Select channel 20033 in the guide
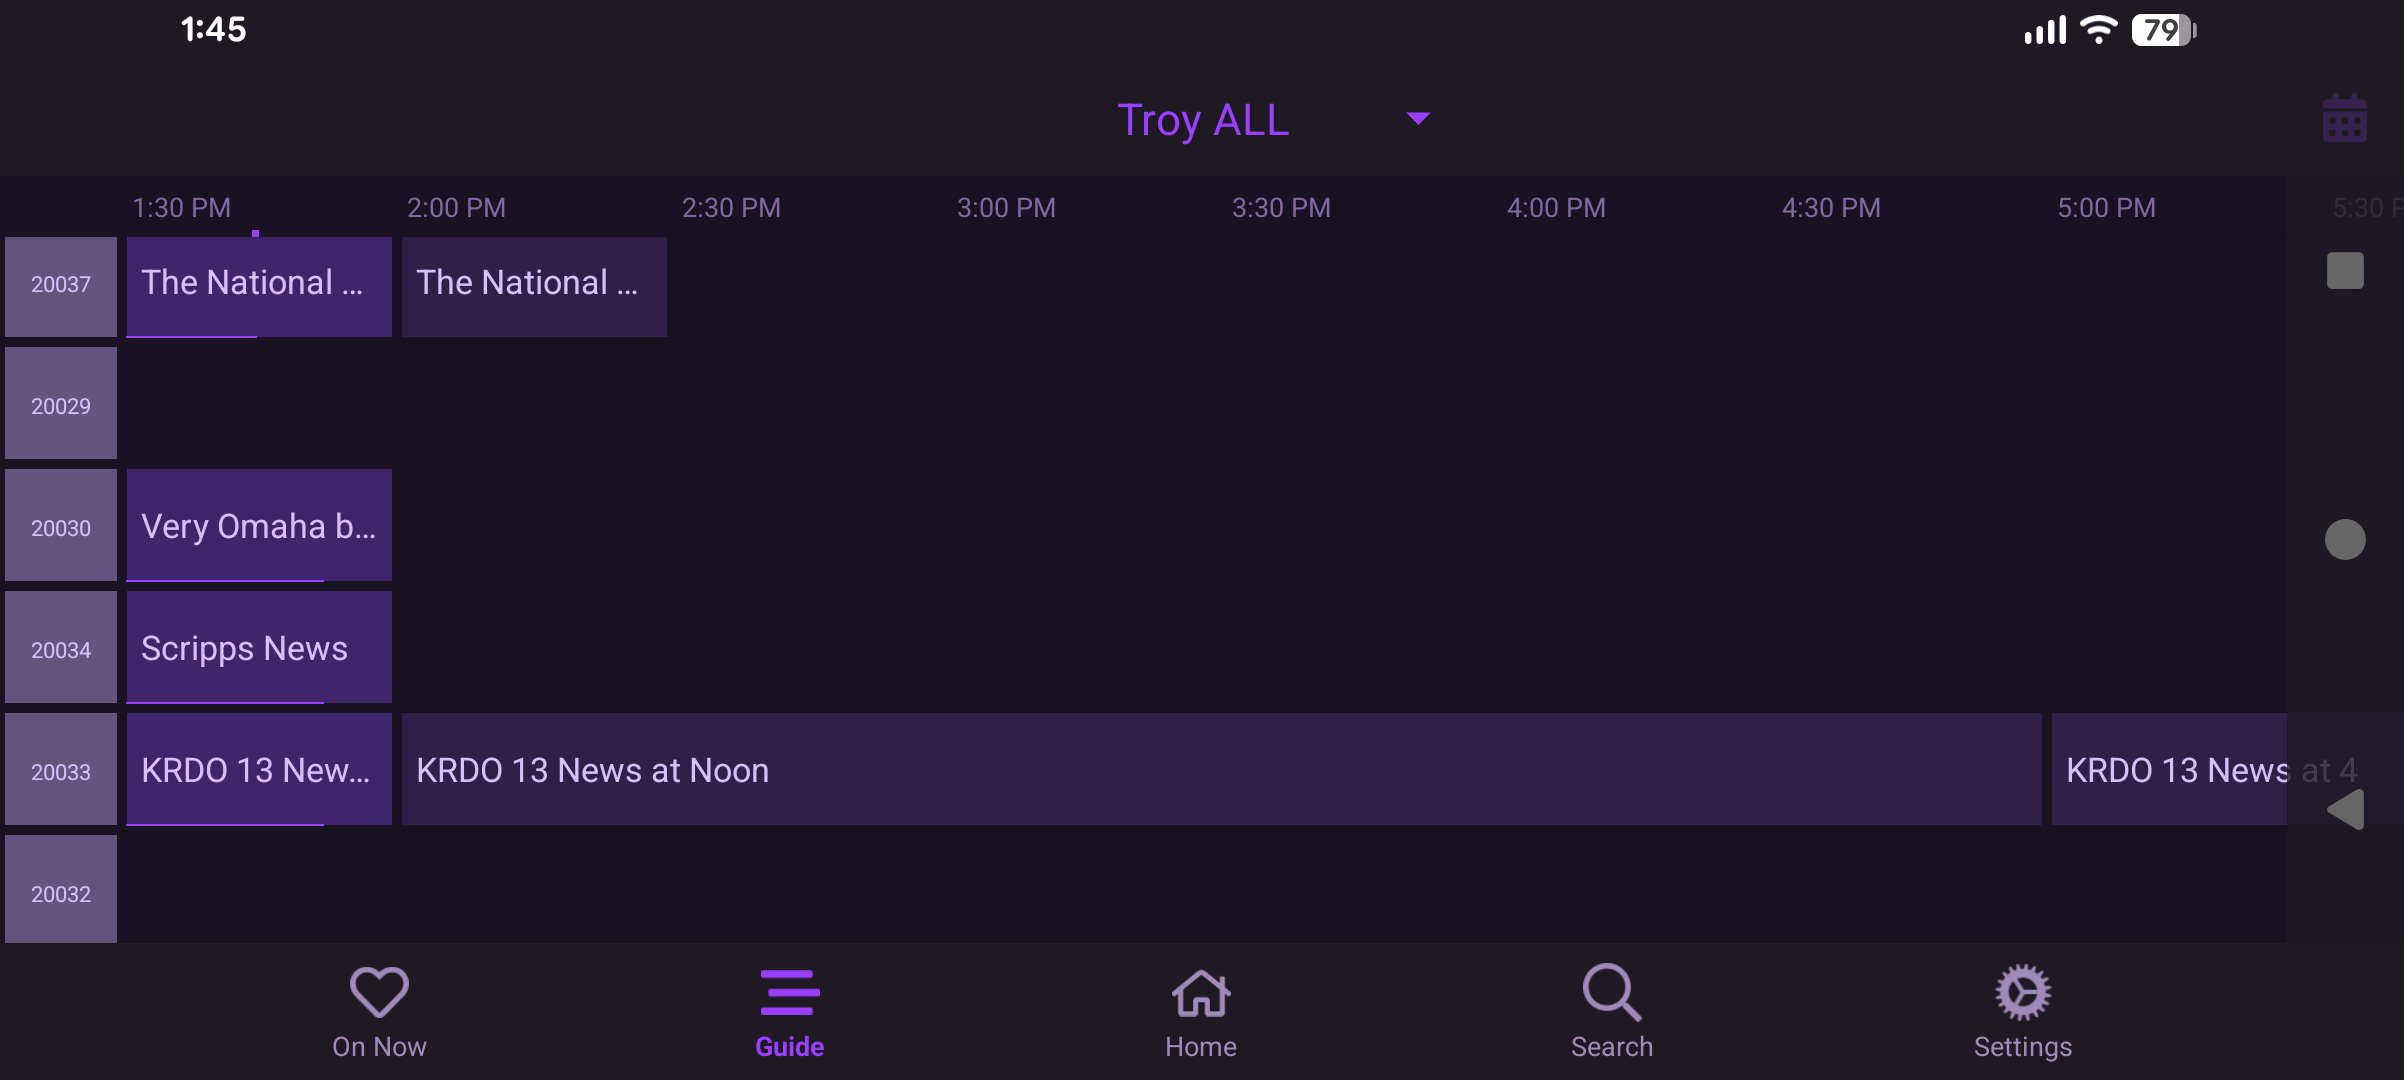Screen dimensions: 2404x1080 [x=61, y=770]
